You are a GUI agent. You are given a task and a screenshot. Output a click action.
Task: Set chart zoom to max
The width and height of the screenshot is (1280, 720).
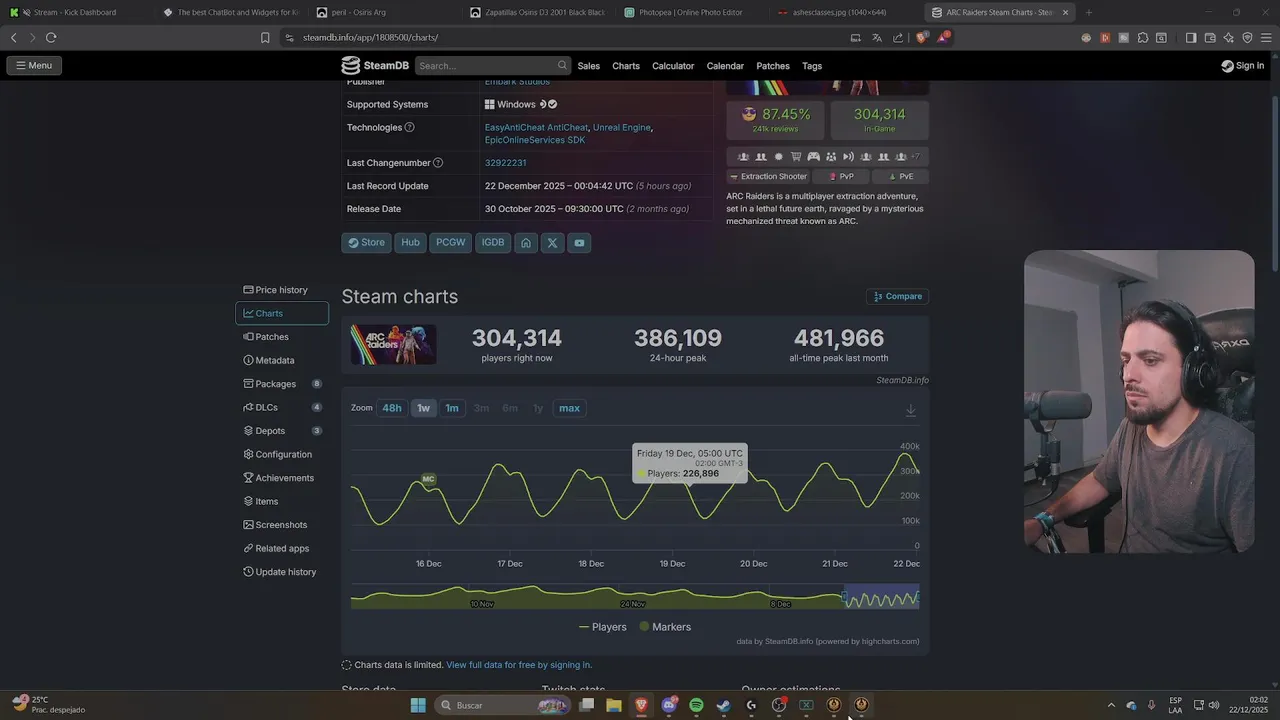pyautogui.click(x=569, y=408)
